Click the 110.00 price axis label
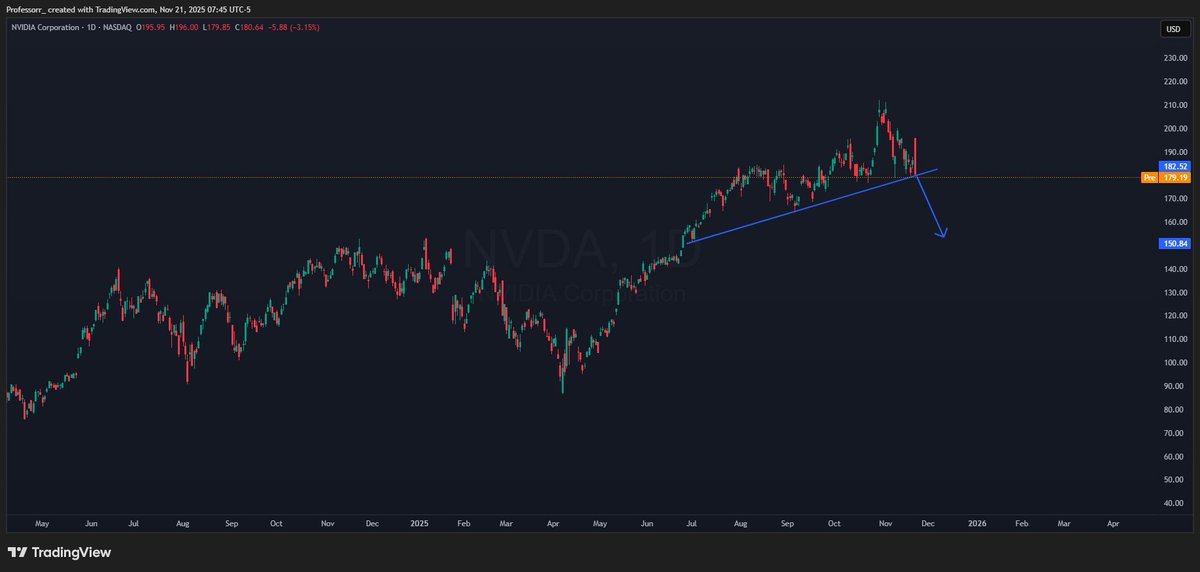1200x572 pixels. click(x=1174, y=339)
